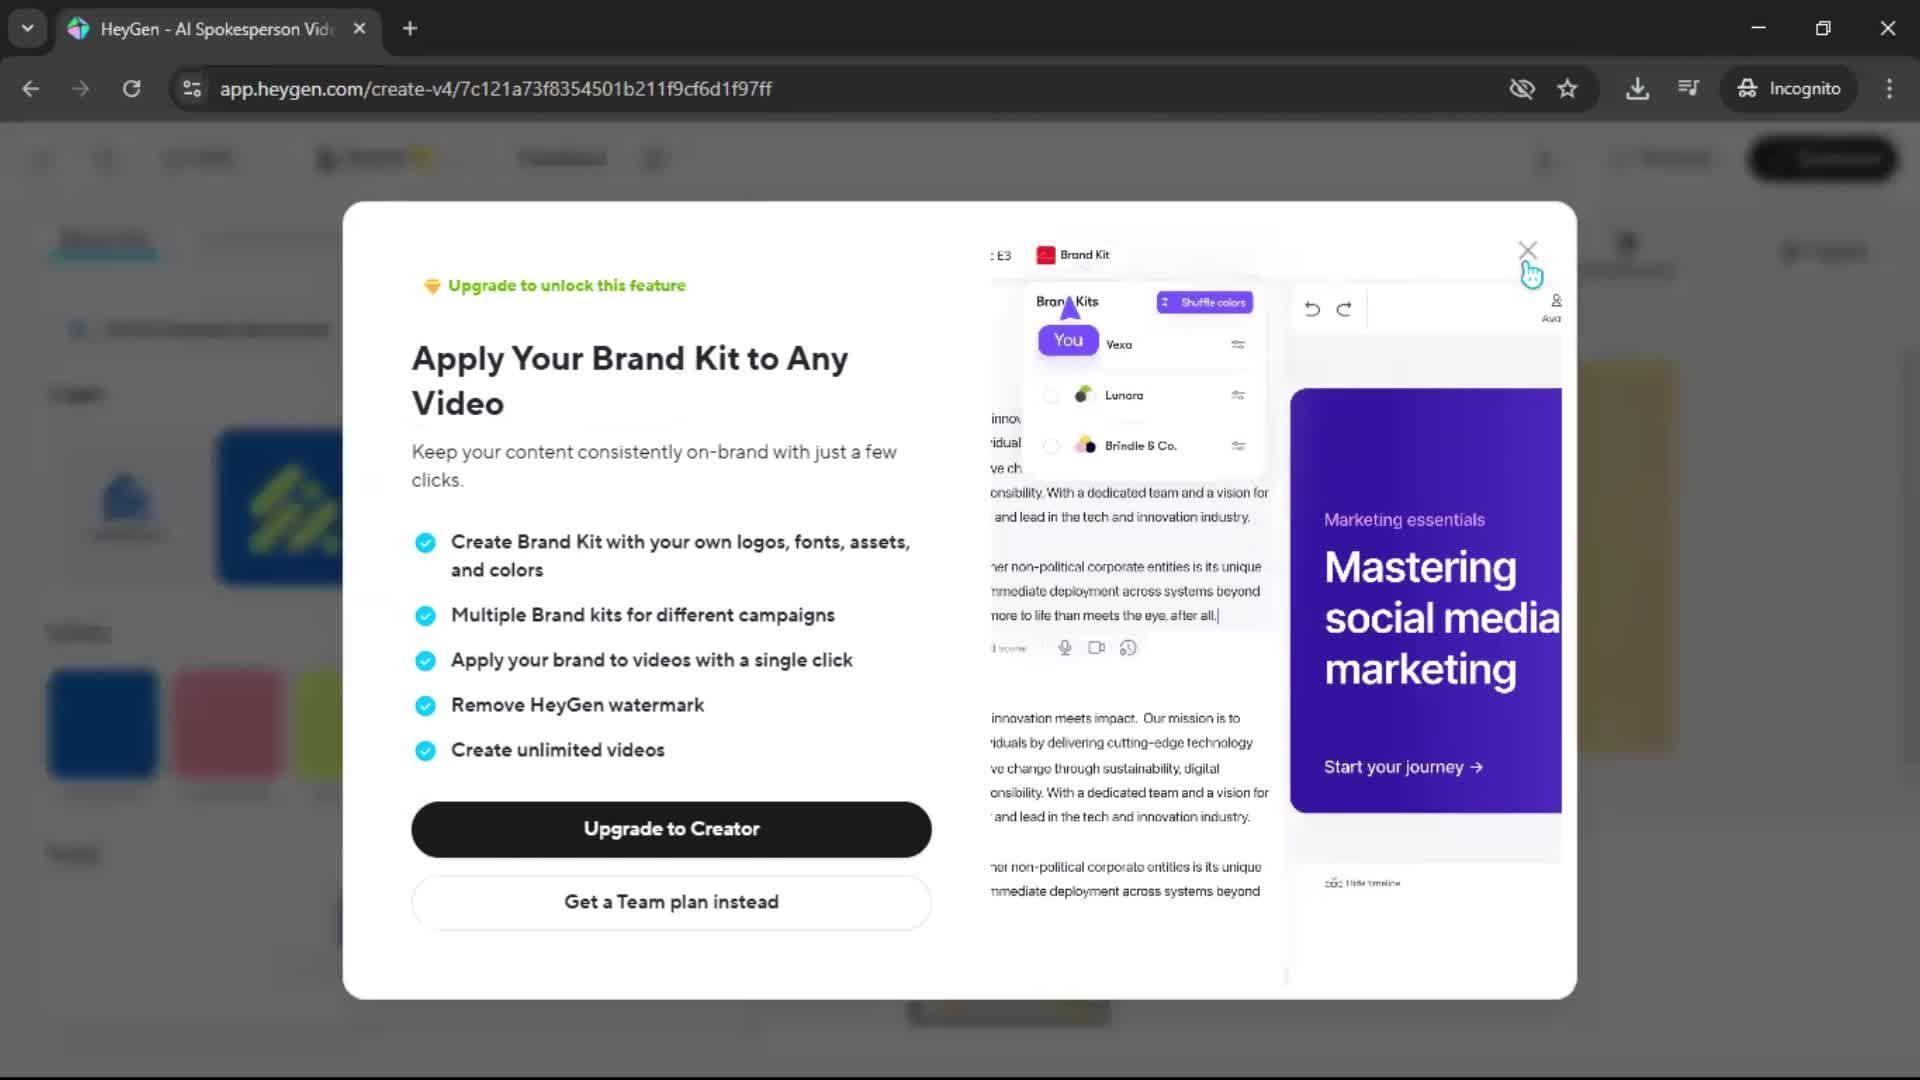The width and height of the screenshot is (1920, 1080).
Task: Open the tab search dropdown arrow
Action: pyautogui.click(x=27, y=28)
